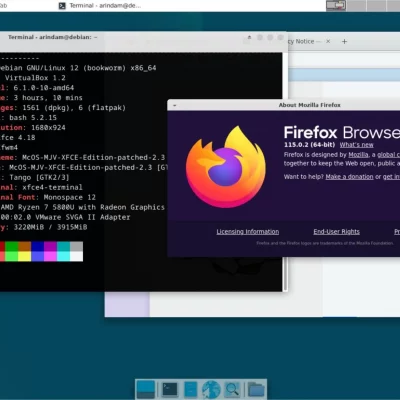Viewport: 400px width, 400px height.
Task: Click the kernel '6.1.0-10-amd64' text
Action: 44,88
